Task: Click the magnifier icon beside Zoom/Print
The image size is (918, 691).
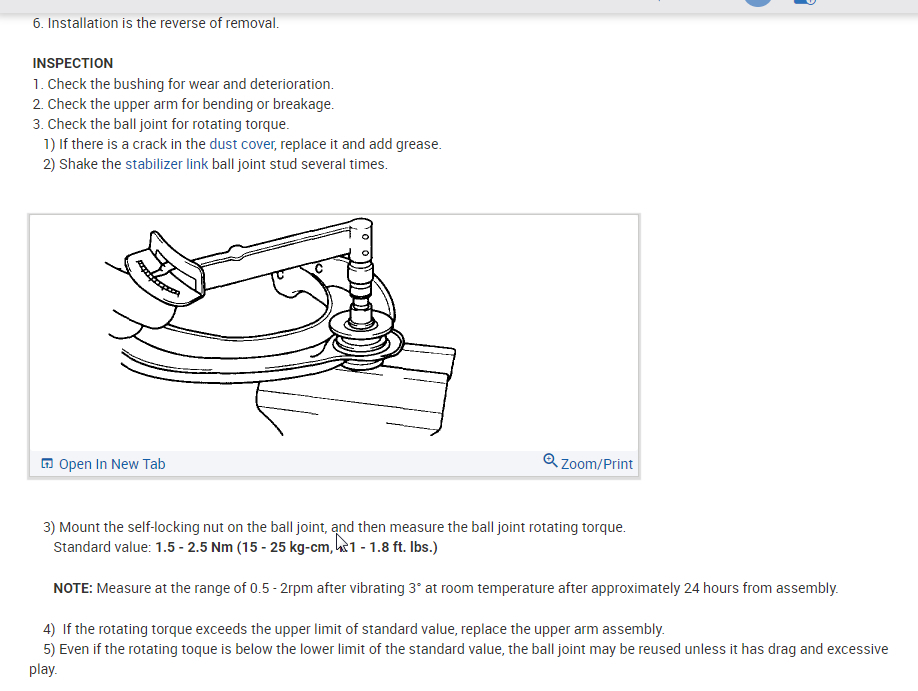Action: point(550,461)
